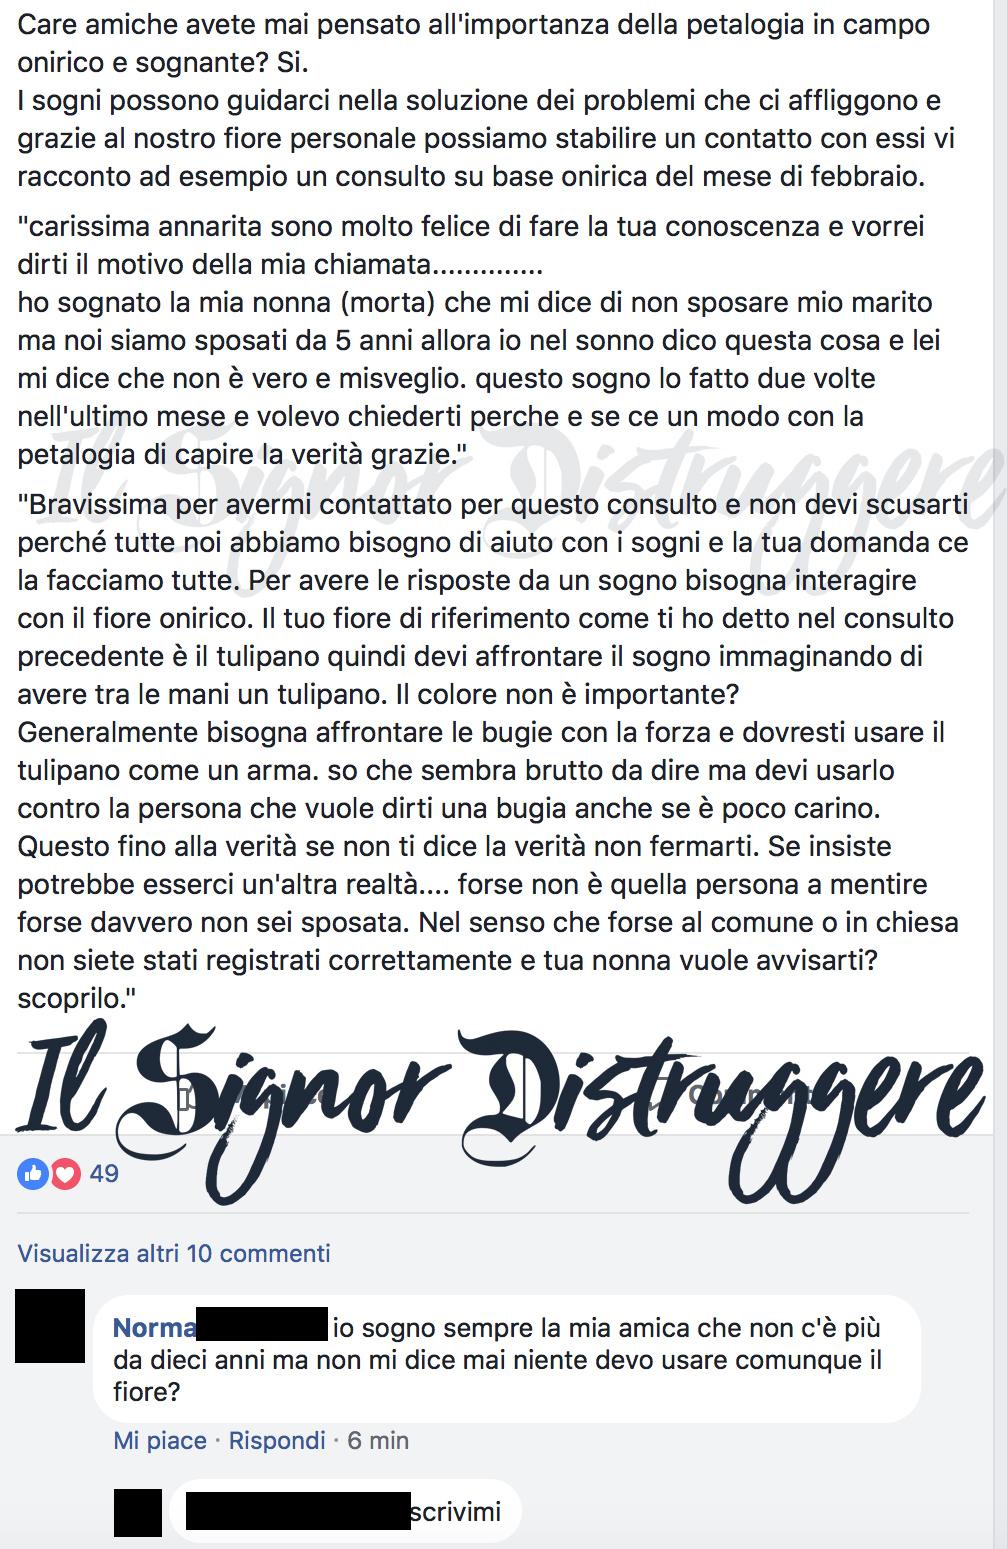The height and width of the screenshot is (1549, 1007).
Task: Click the quoted carissima annarita paragraph
Action: click(479, 340)
